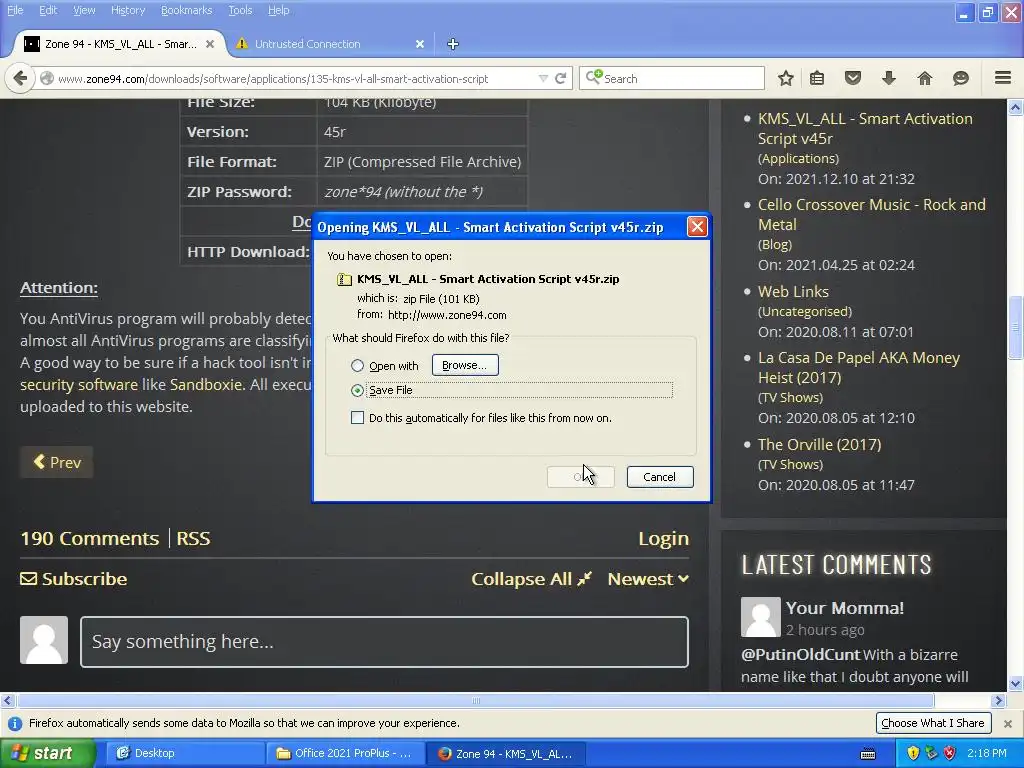Viewport: 1024px width, 768px height.
Task: Click the info icon in notification bar
Action: point(15,724)
